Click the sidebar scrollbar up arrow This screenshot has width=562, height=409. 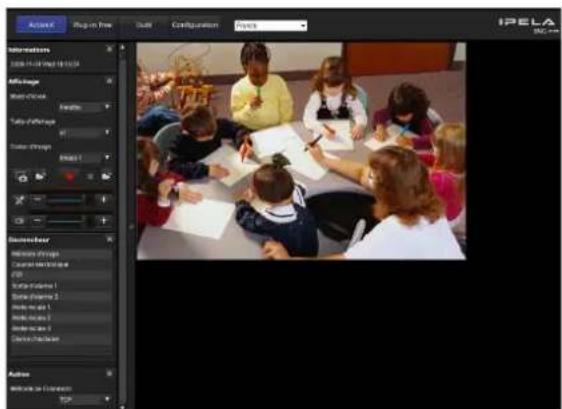pos(123,47)
